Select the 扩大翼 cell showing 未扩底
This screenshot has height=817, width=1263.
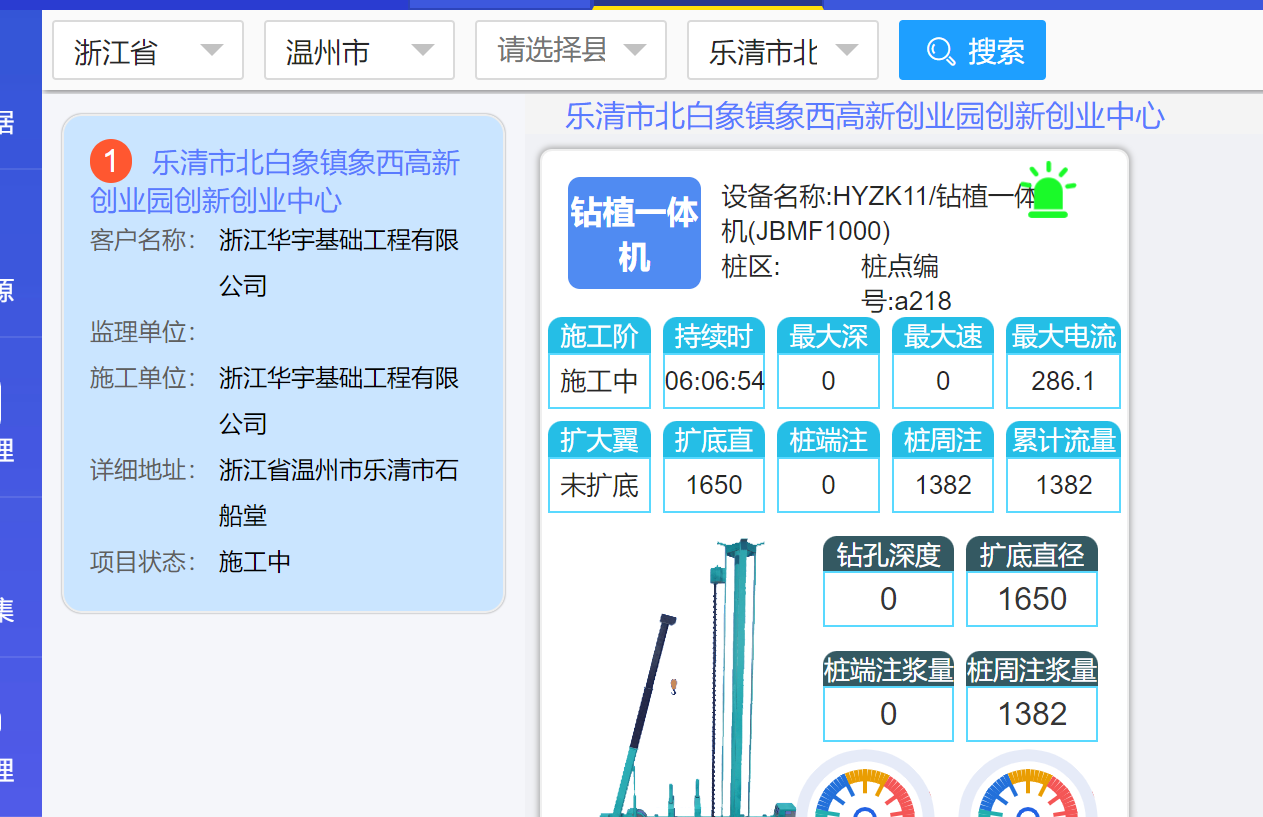click(x=599, y=485)
